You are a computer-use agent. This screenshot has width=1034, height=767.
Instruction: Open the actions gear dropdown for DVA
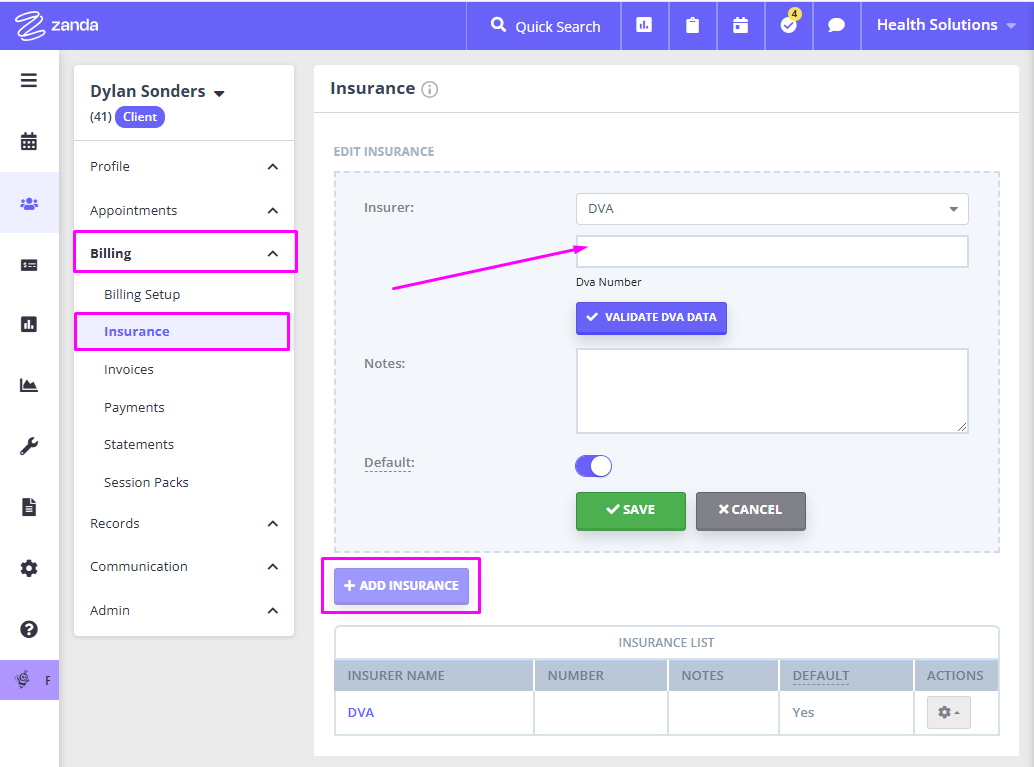coord(947,712)
